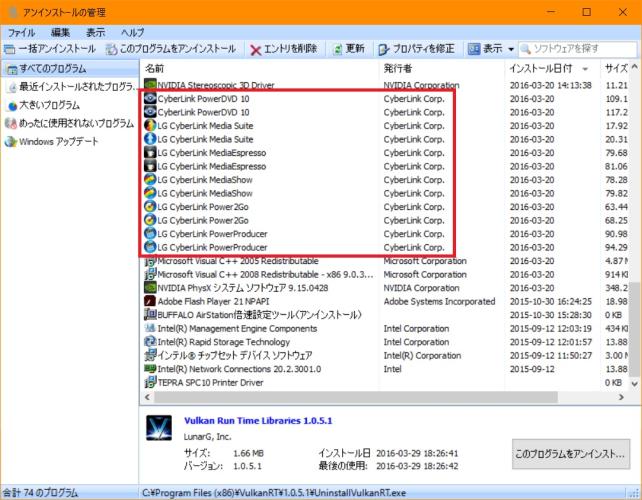
Task: Click status bar text 合計 74 のプログラム
Action: [x=40, y=493]
